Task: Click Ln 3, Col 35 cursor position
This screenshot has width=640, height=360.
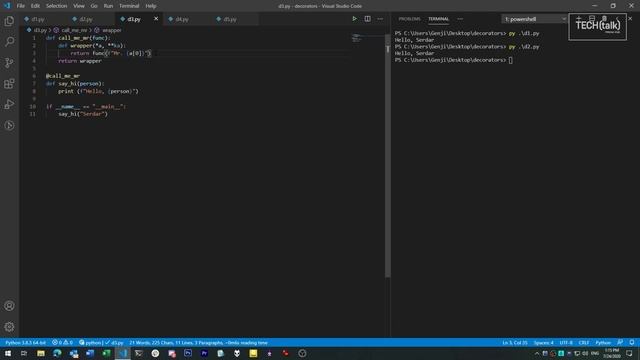Action: pyautogui.click(x=515, y=342)
